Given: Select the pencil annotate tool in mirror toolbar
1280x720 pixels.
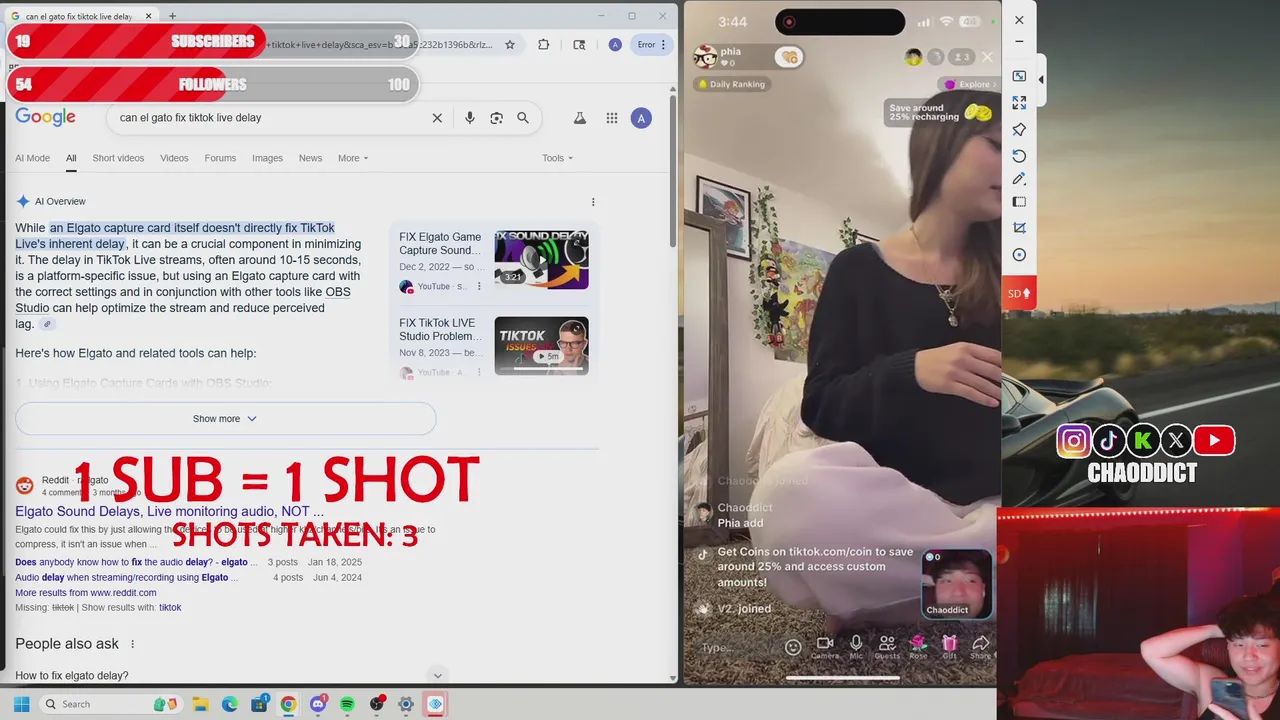Looking at the screenshot, I should click(x=1019, y=179).
